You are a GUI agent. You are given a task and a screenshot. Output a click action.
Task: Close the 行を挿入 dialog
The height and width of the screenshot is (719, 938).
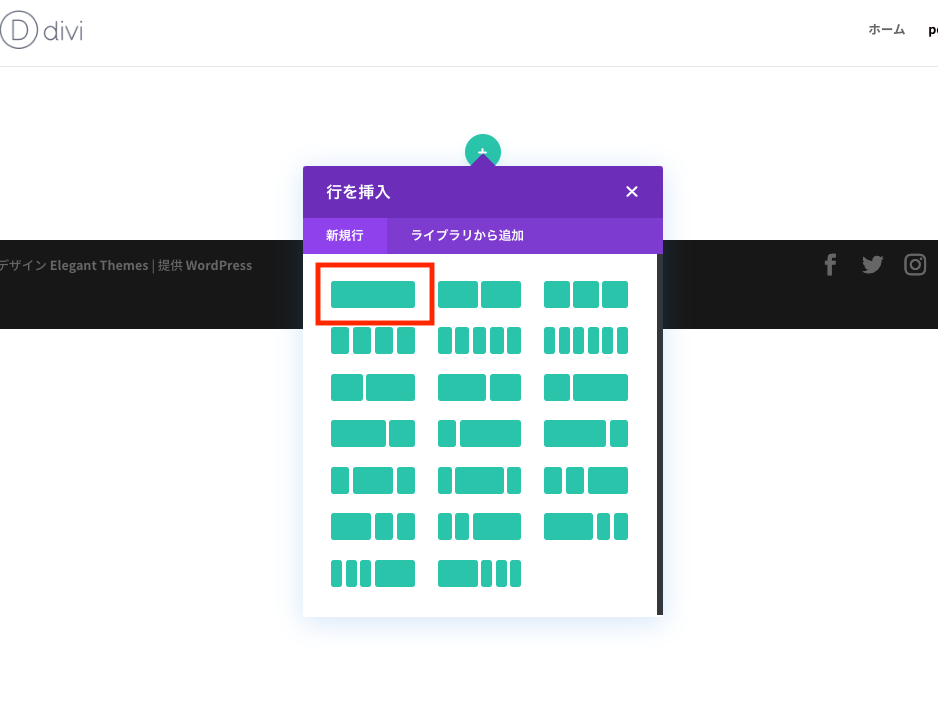tap(631, 191)
